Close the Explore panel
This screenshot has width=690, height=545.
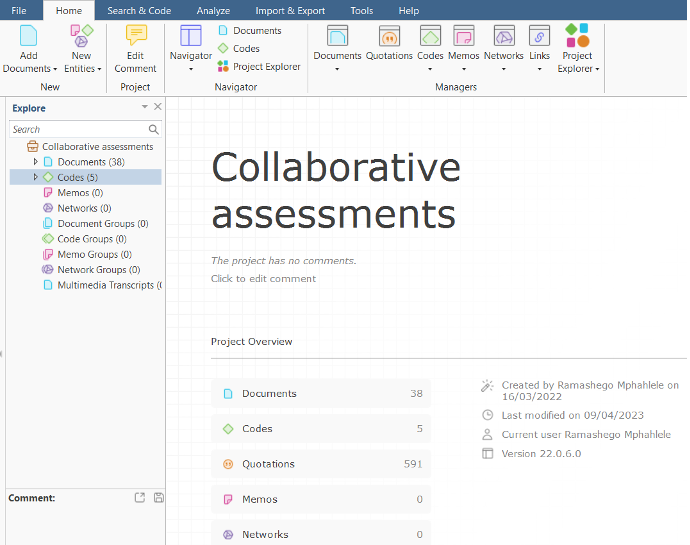click(158, 107)
